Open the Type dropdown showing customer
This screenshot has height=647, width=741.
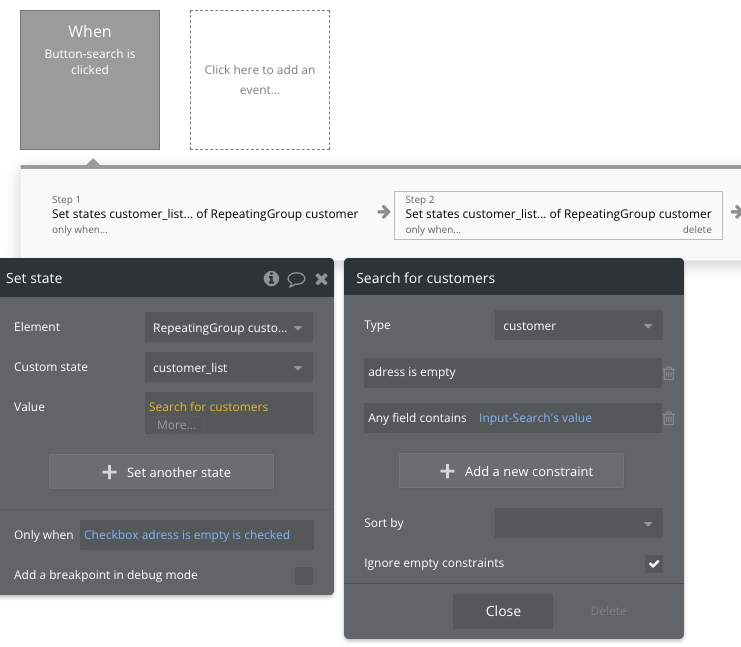tap(578, 326)
